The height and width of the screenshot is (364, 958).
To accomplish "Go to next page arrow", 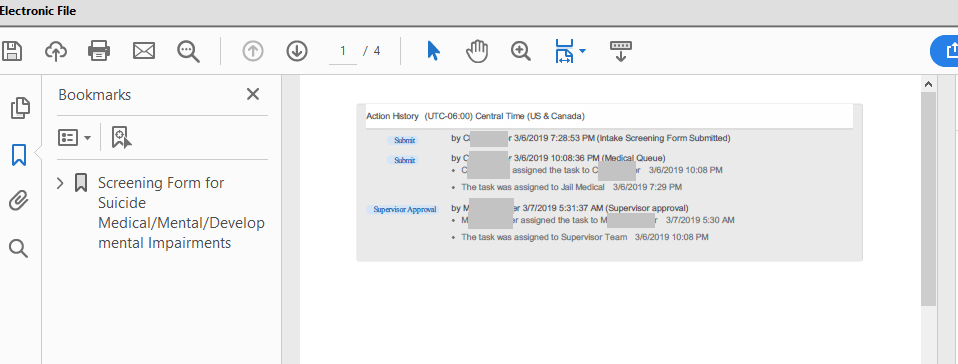I will [297, 51].
